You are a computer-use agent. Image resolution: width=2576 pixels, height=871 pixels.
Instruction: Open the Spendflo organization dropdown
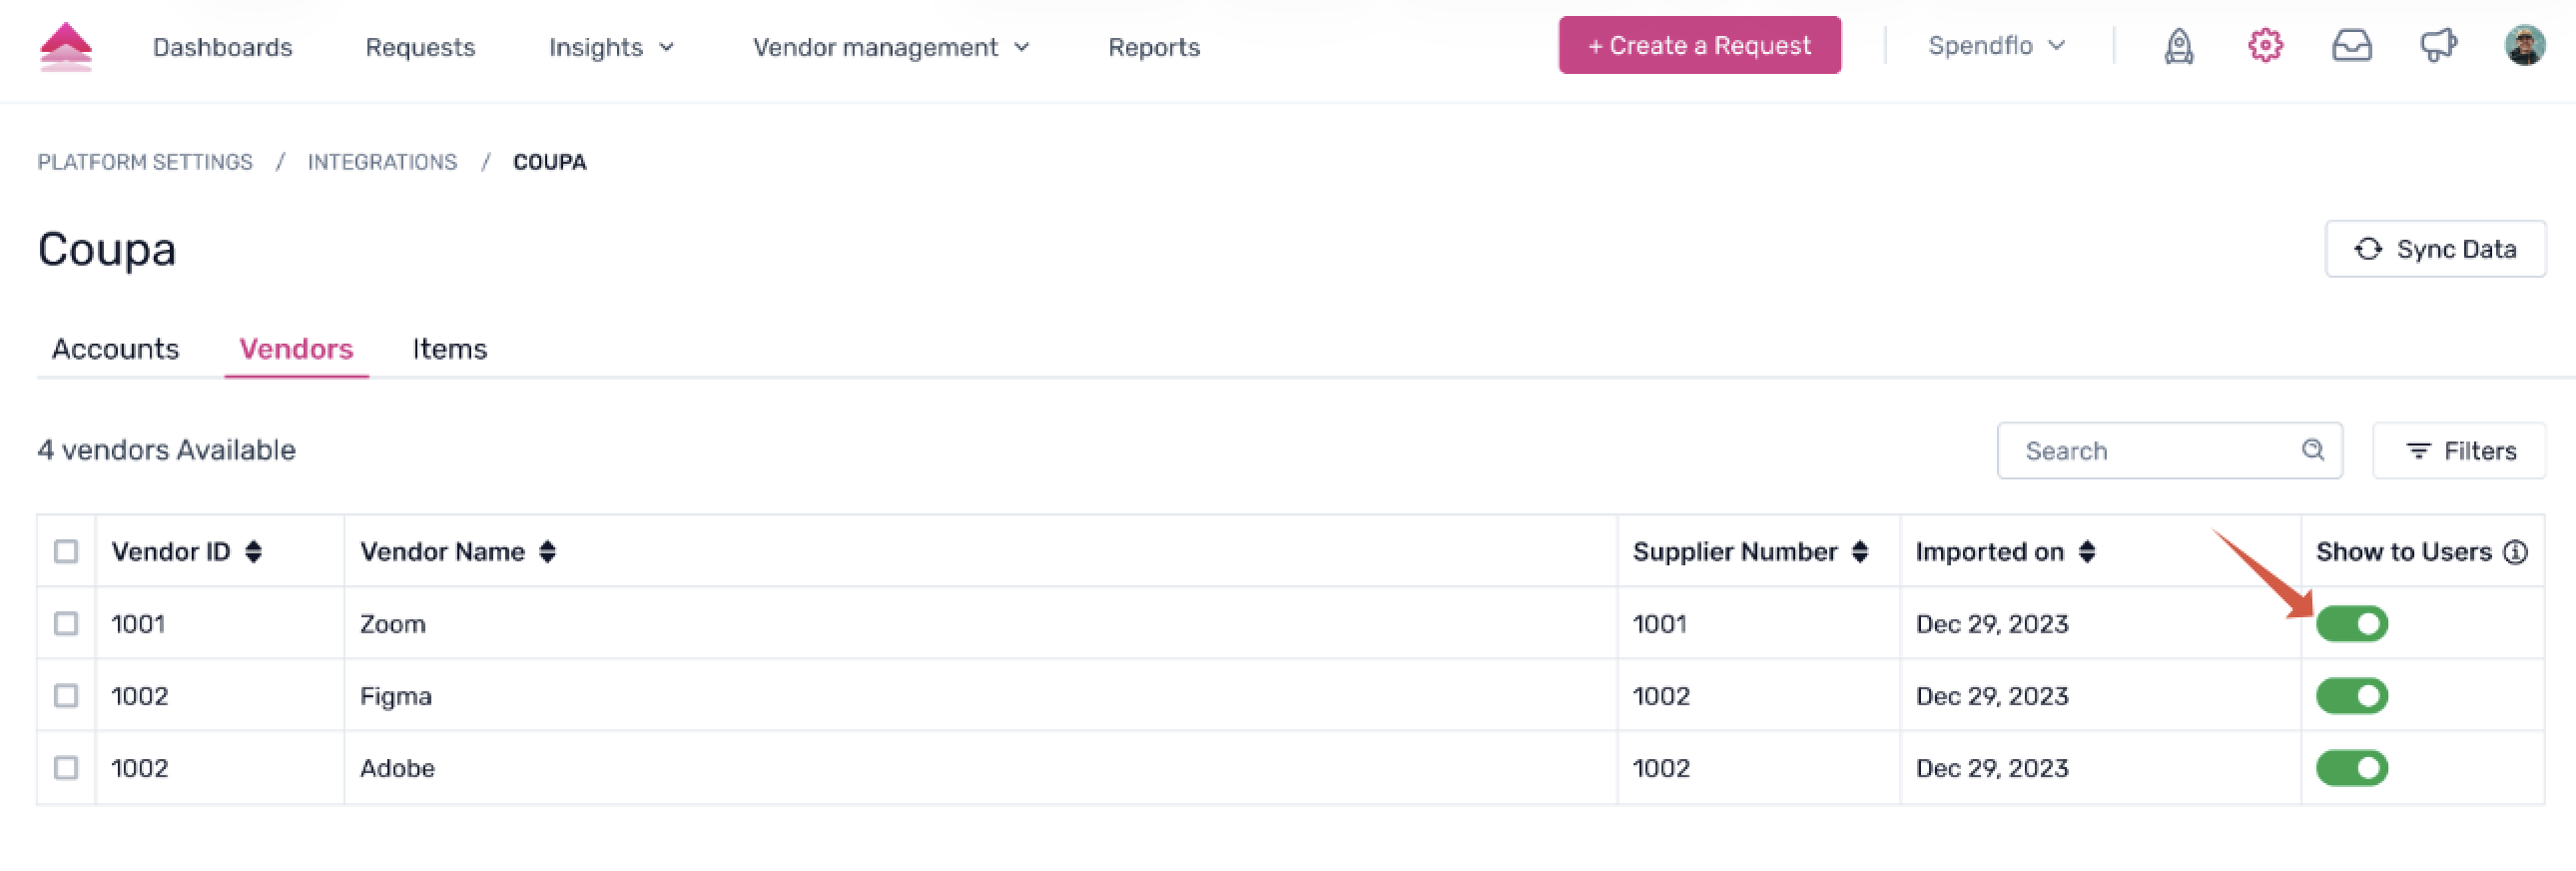pos(1996,46)
